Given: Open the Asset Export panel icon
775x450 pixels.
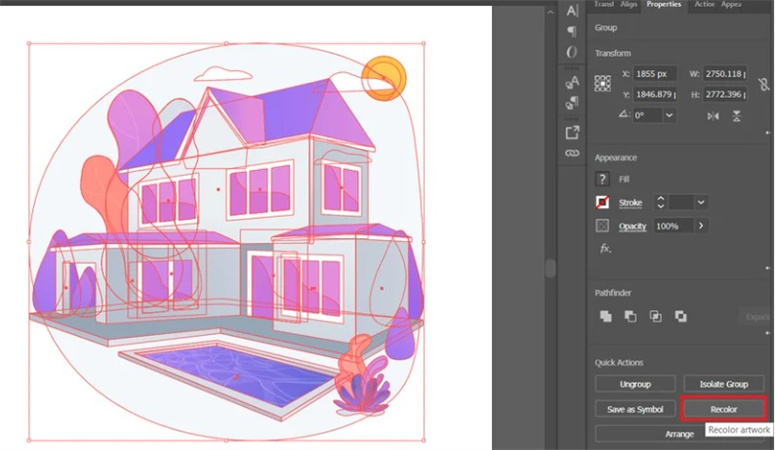Looking at the screenshot, I should tap(572, 132).
